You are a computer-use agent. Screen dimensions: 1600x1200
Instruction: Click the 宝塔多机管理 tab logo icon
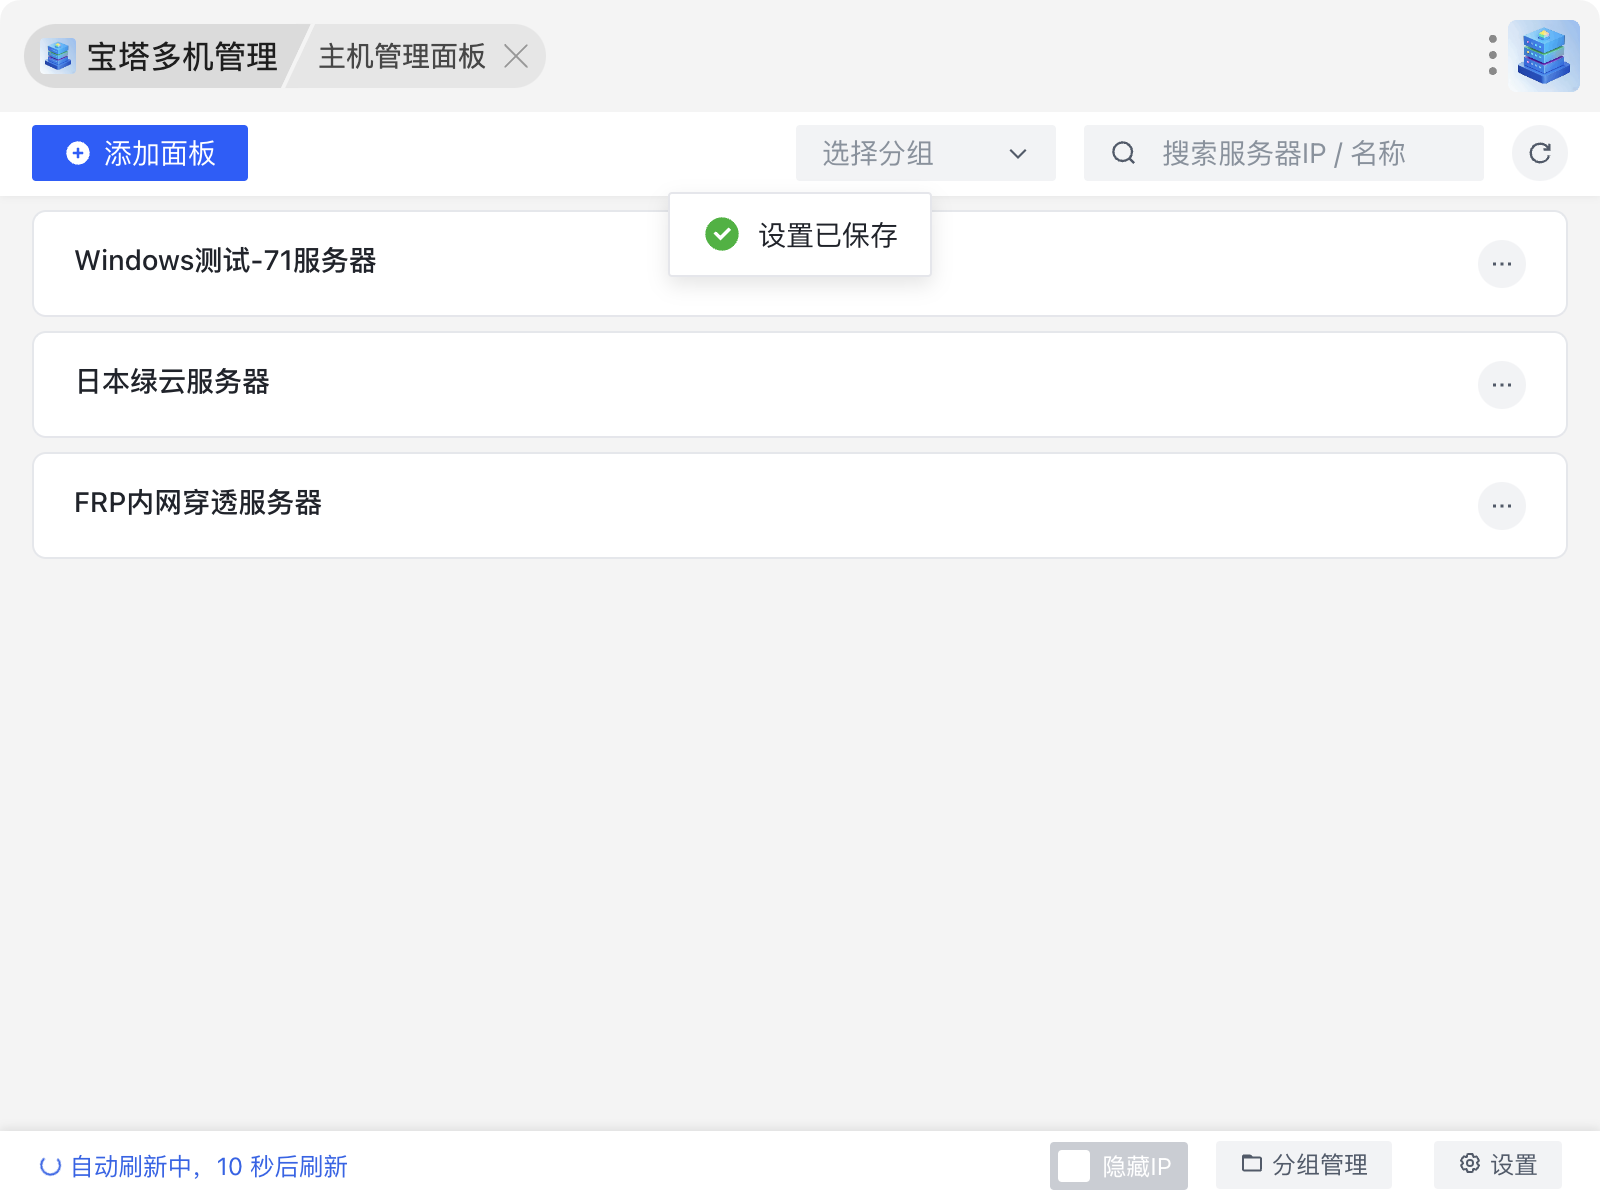point(58,56)
